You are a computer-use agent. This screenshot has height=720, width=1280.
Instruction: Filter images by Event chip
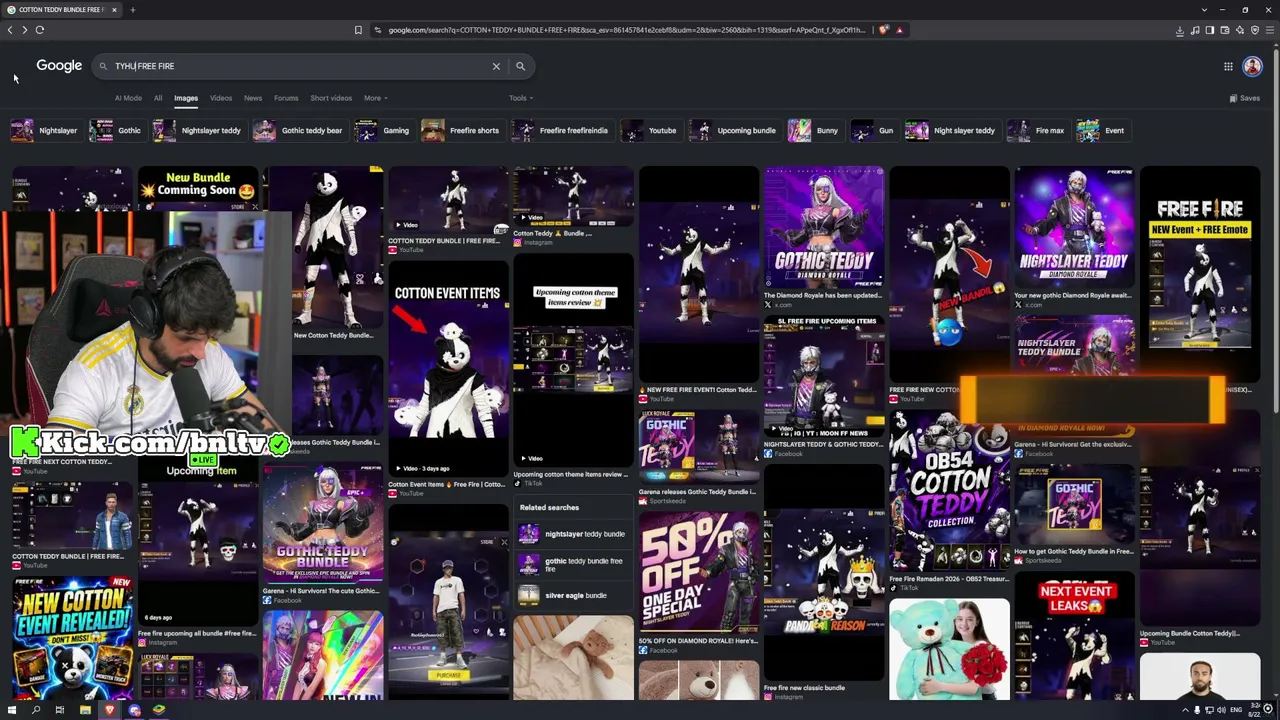(1102, 131)
